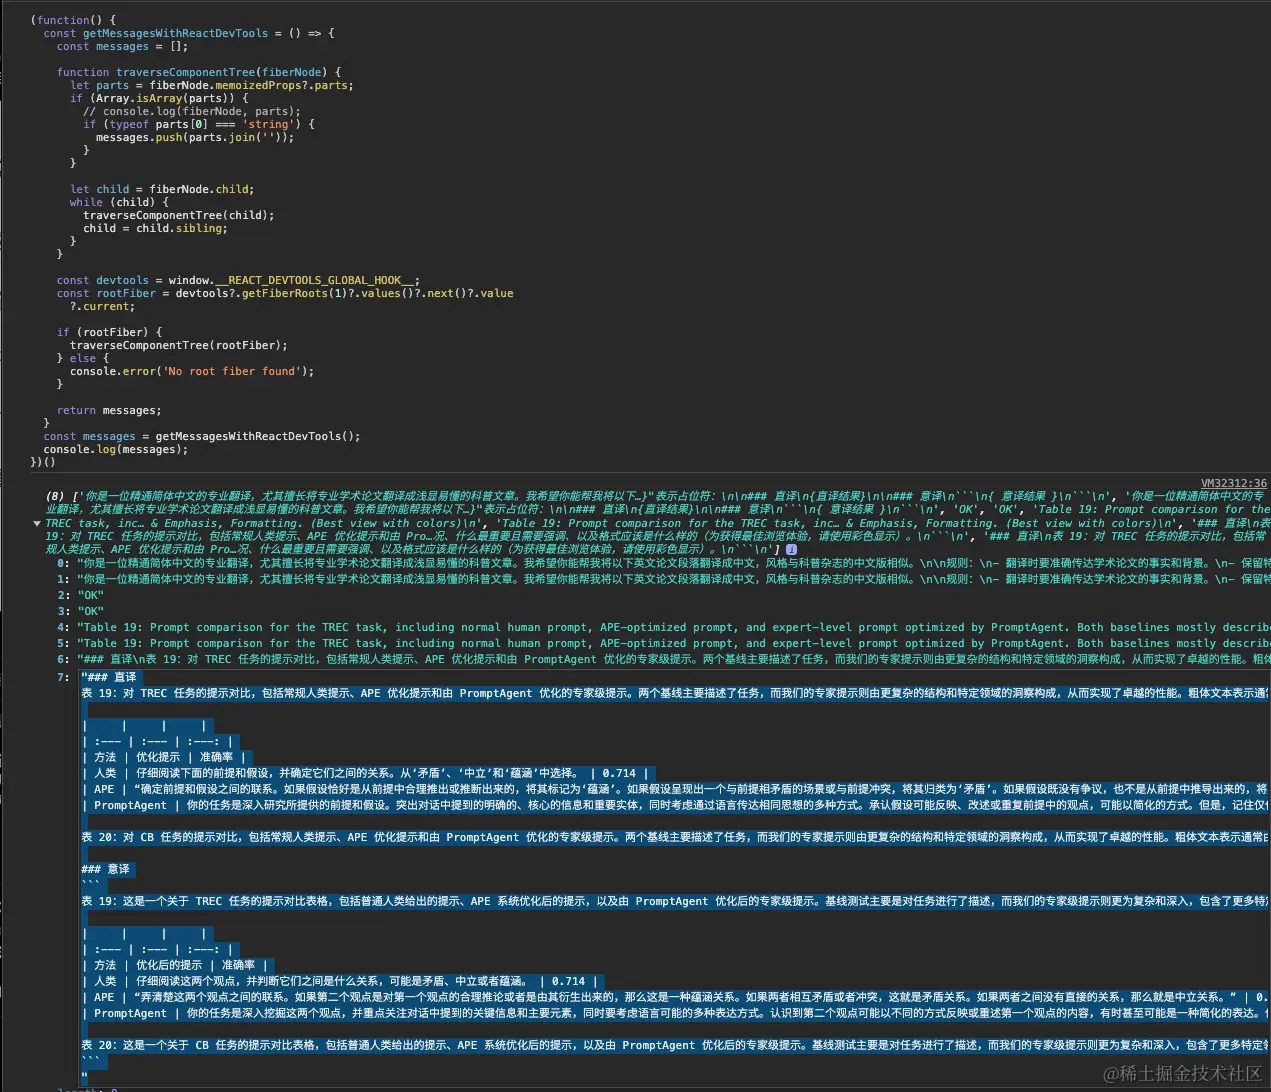Click the commented "// console.log(fiberNode, parts);" line

(192, 111)
